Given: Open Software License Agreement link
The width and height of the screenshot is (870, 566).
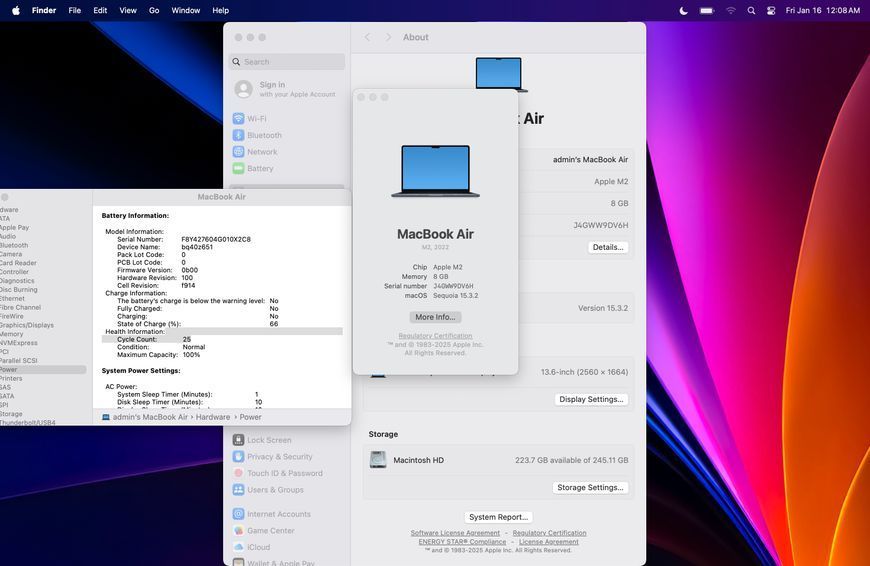Looking at the screenshot, I should click(x=455, y=533).
